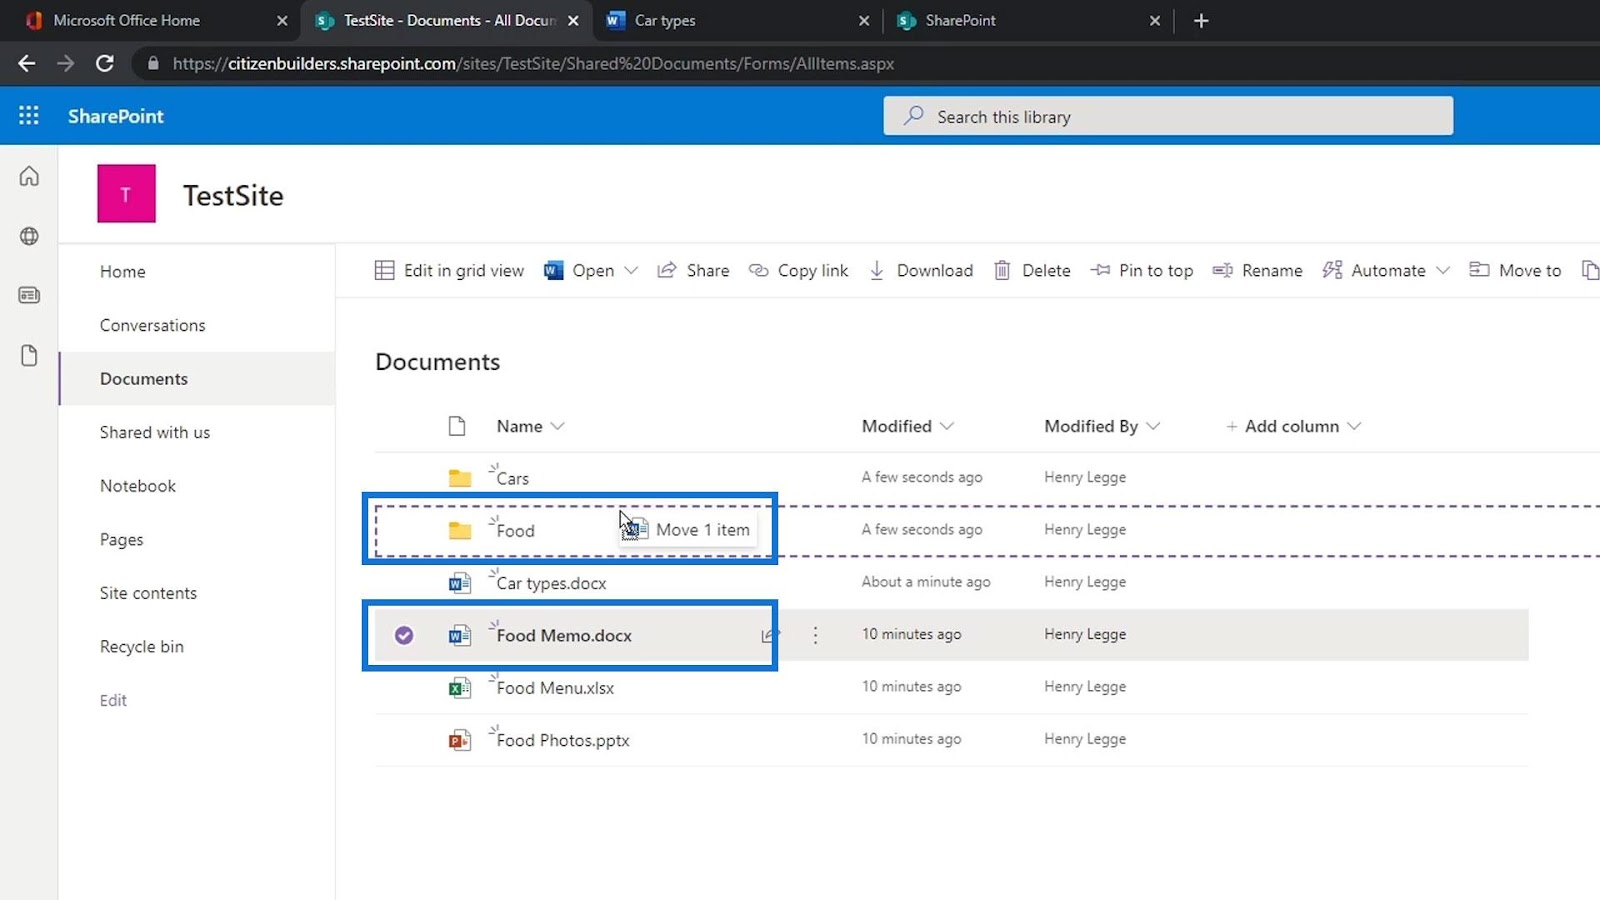The width and height of the screenshot is (1600, 900).
Task: Expand the Open dropdown arrow
Action: click(631, 271)
